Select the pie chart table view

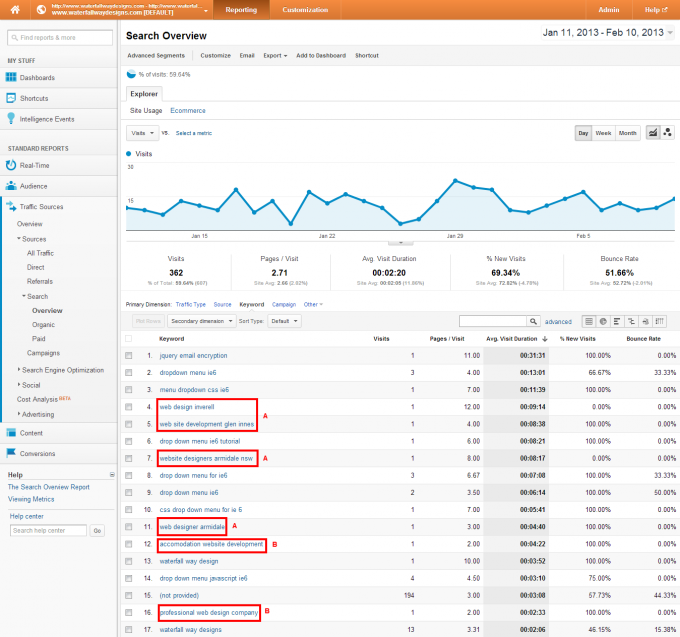click(x=604, y=321)
